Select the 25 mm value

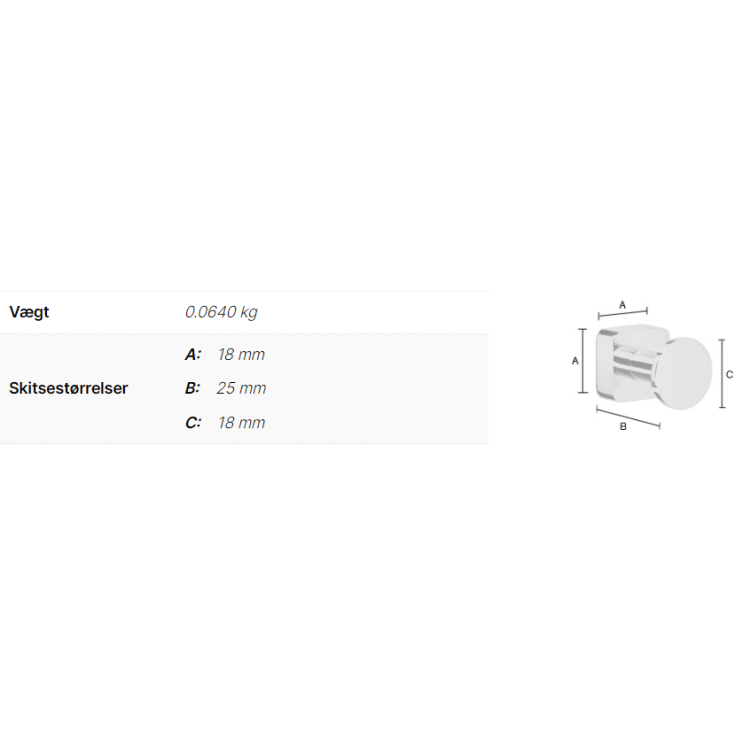tap(241, 388)
